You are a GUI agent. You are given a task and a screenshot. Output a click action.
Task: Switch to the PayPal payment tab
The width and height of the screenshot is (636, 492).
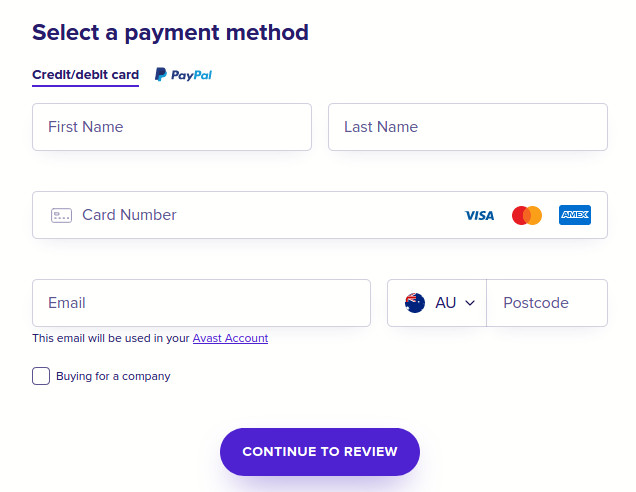pyautogui.click(x=183, y=75)
